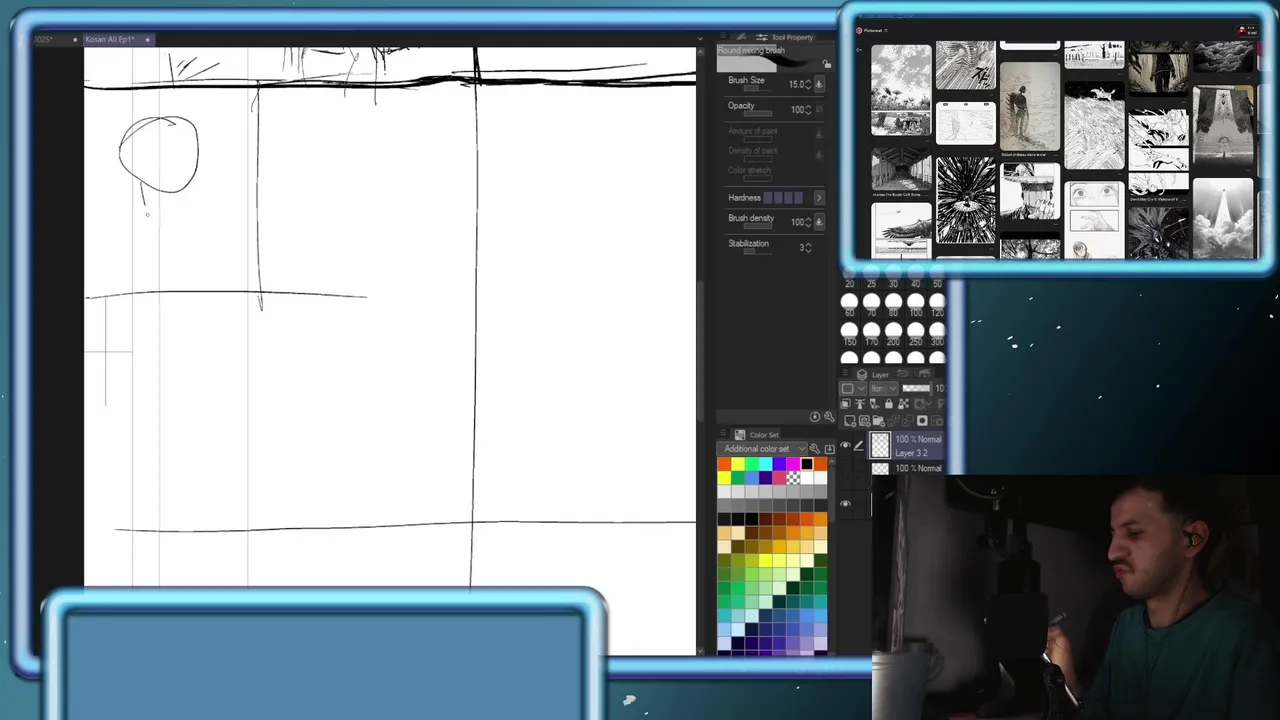Click the new vector layer icon
This screenshot has width=1280, height=720.
coord(864,421)
